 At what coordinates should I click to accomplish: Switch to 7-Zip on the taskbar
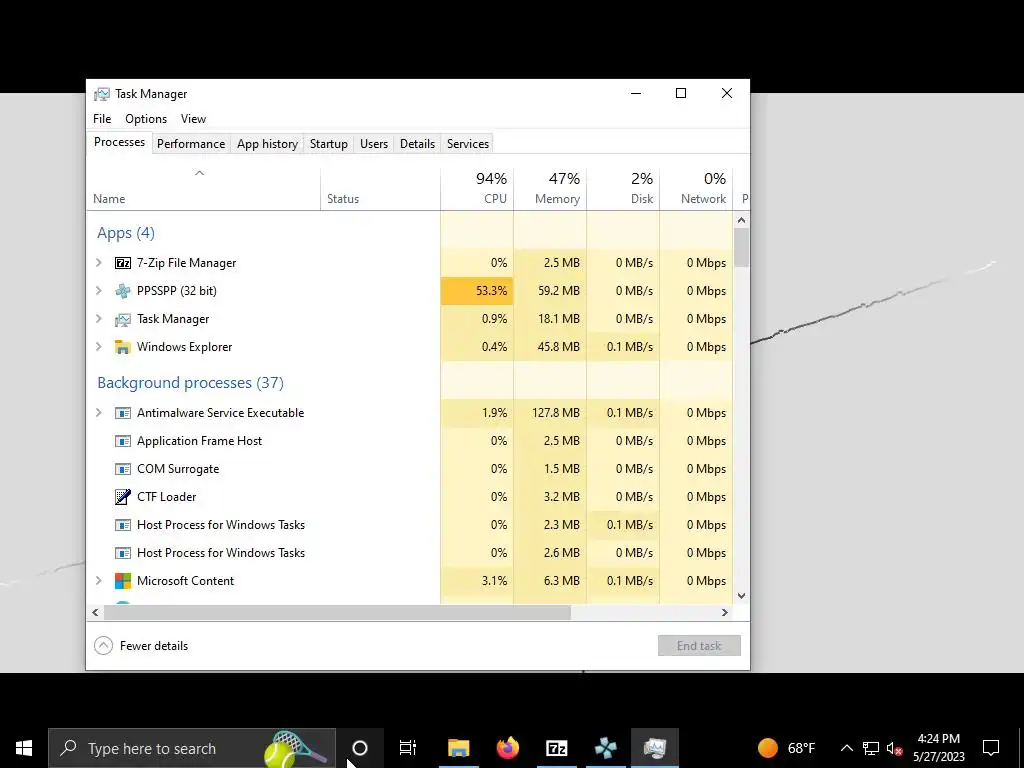556,748
